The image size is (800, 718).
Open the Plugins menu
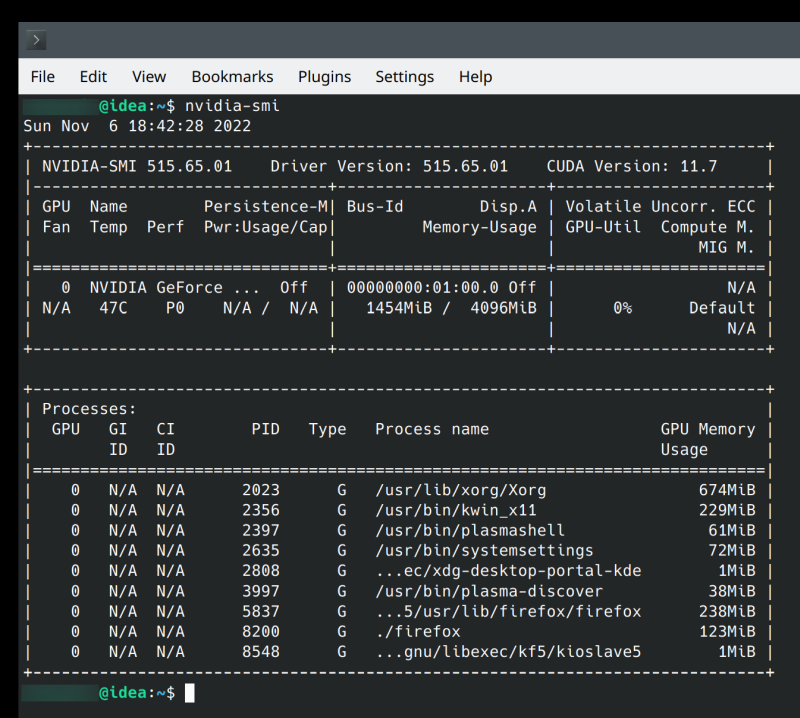click(324, 77)
